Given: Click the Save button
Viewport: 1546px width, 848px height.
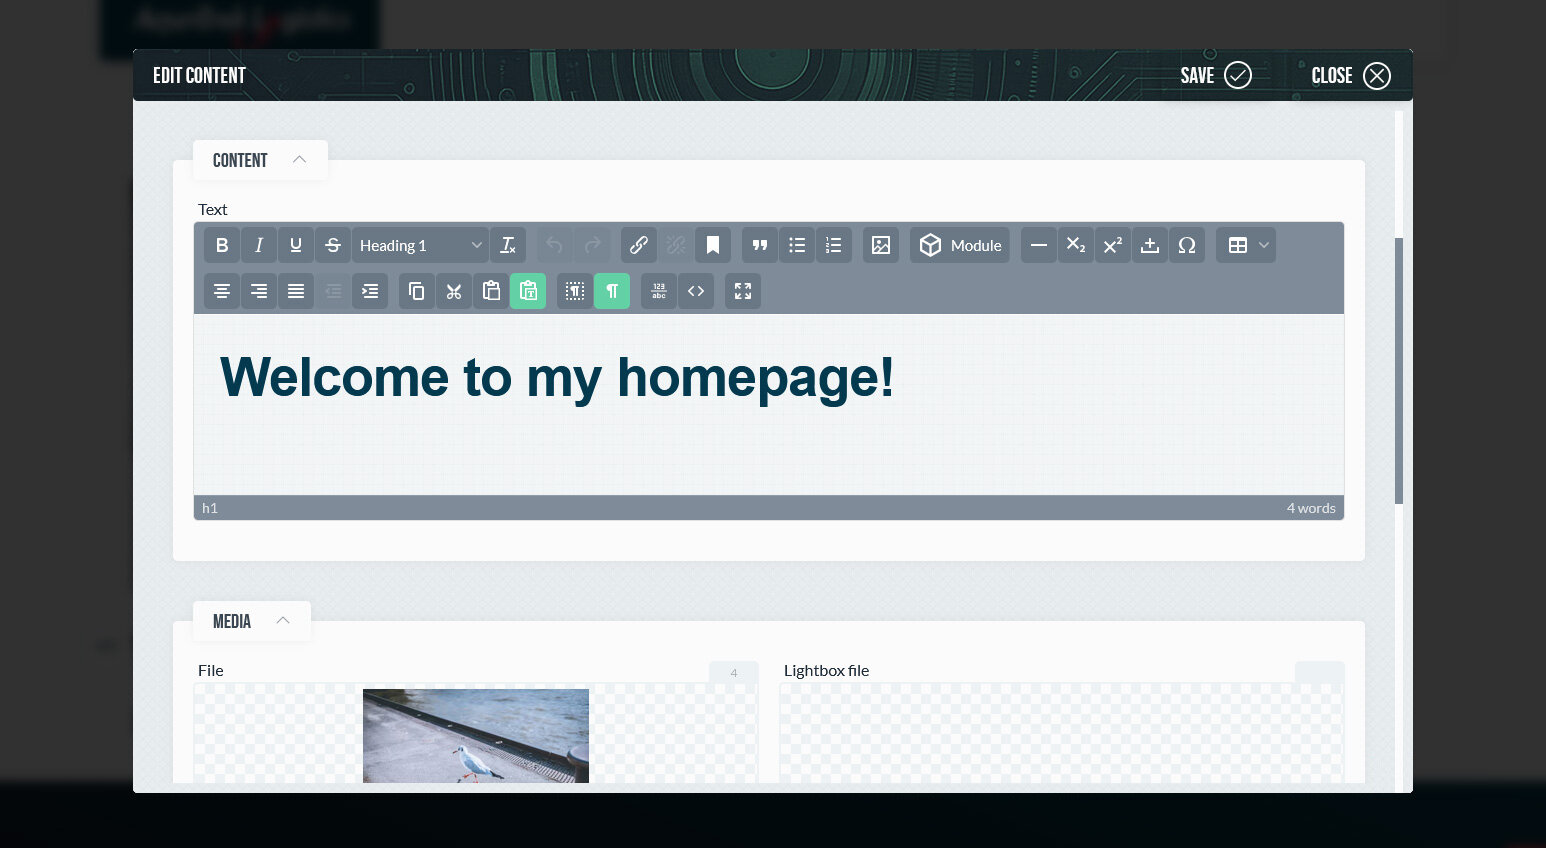Looking at the screenshot, I should coord(1215,76).
